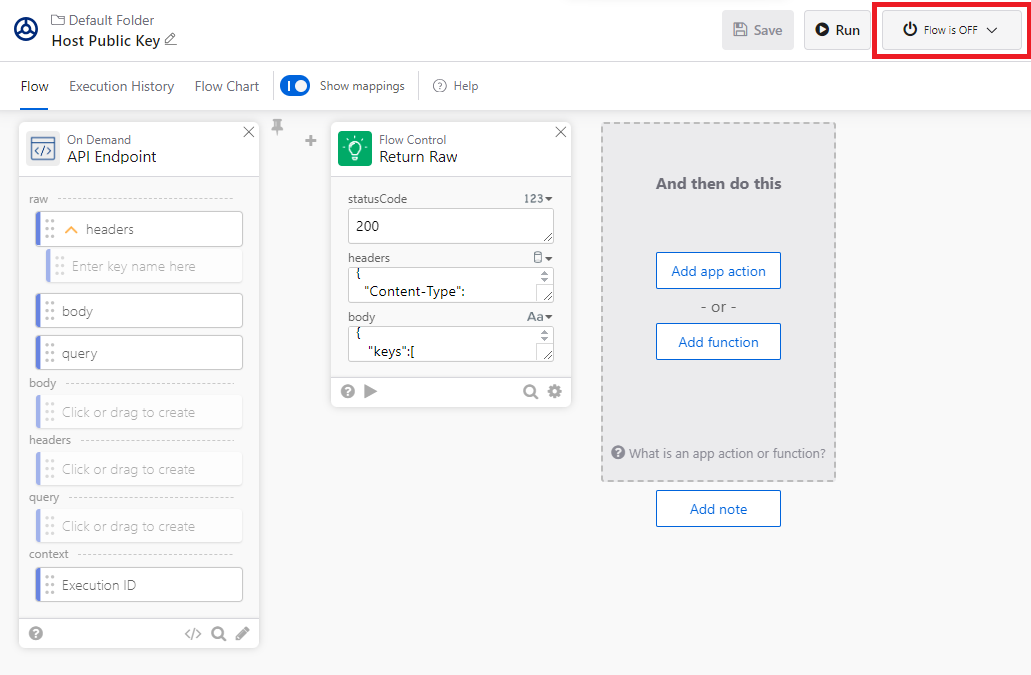
Task: Close the API Endpoint card
Action: tap(249, 132)
